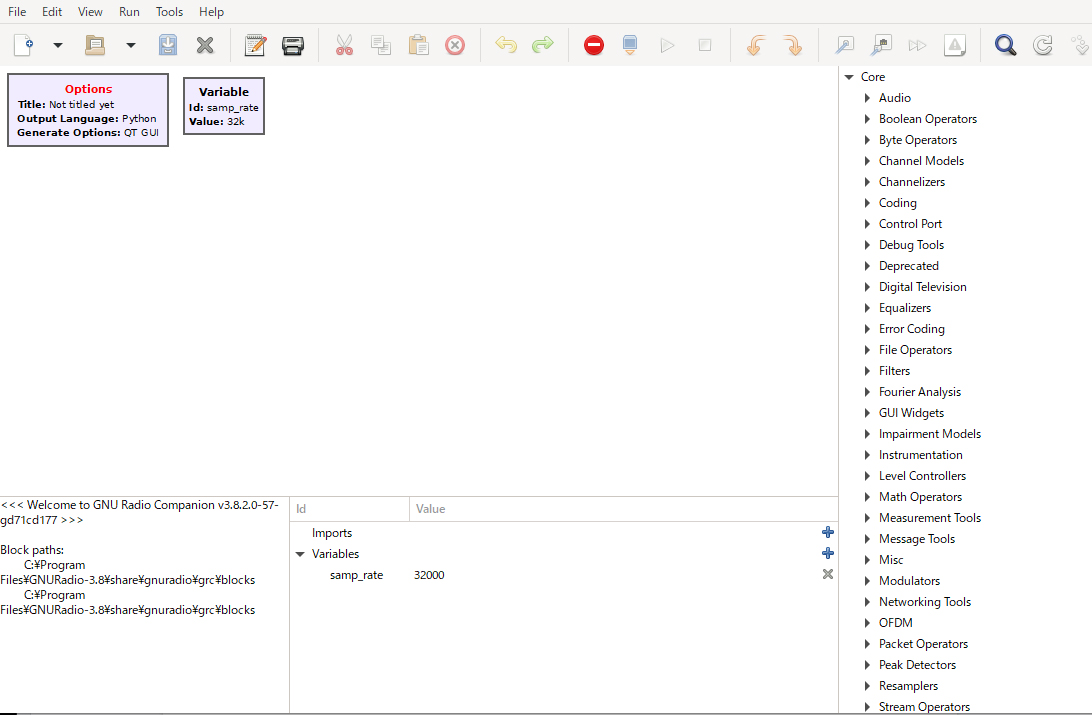This screenshot has height=715, width=1092.
Task: Find blocks with magnifier search icon
Action: click(x=1006, y=45)
